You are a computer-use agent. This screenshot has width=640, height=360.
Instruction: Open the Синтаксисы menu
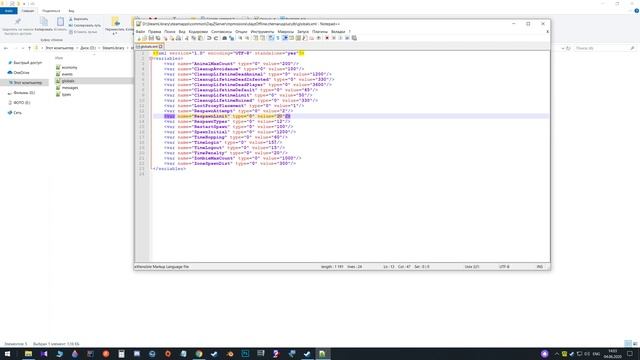coord(221,31)
